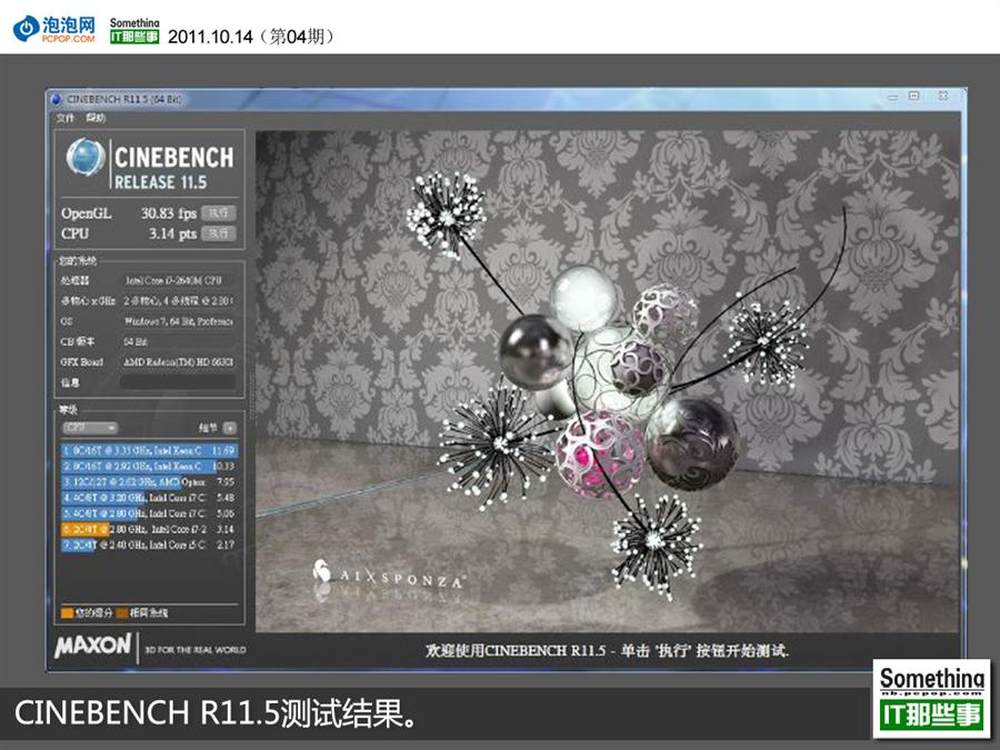Open the 文件 (File) menu in Cinebench

[65, 118]
